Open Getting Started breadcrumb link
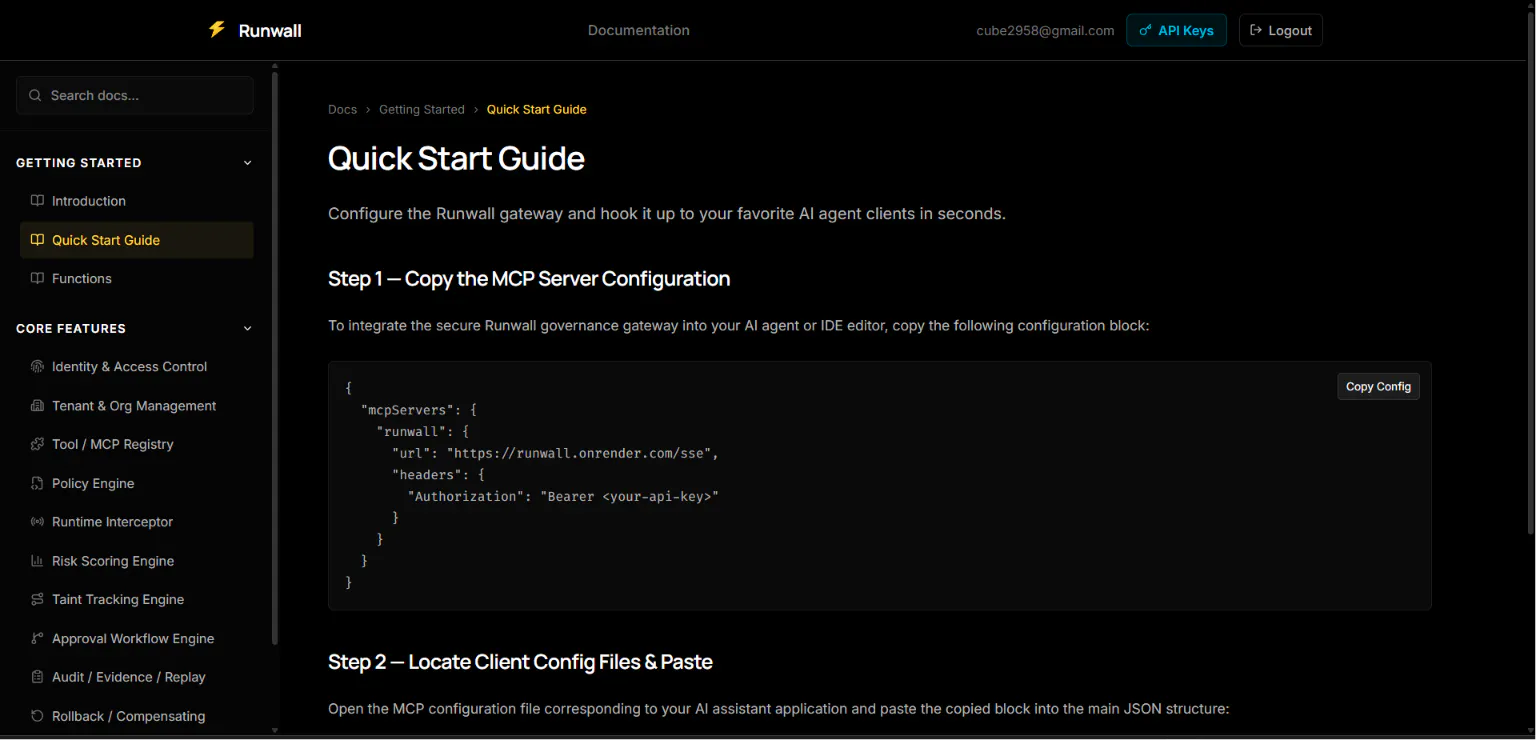The image size is (1536, 740). 422,110
